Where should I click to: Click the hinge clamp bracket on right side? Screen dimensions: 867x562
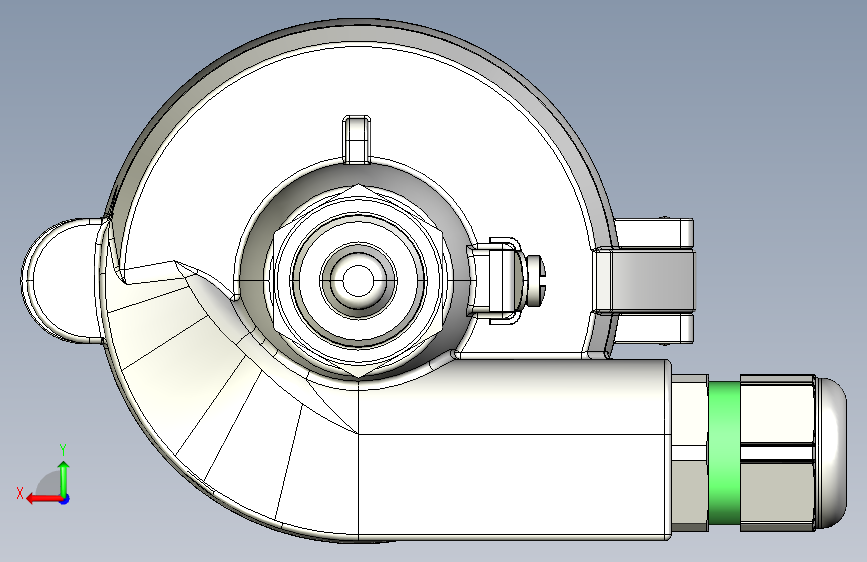point(645,281)
